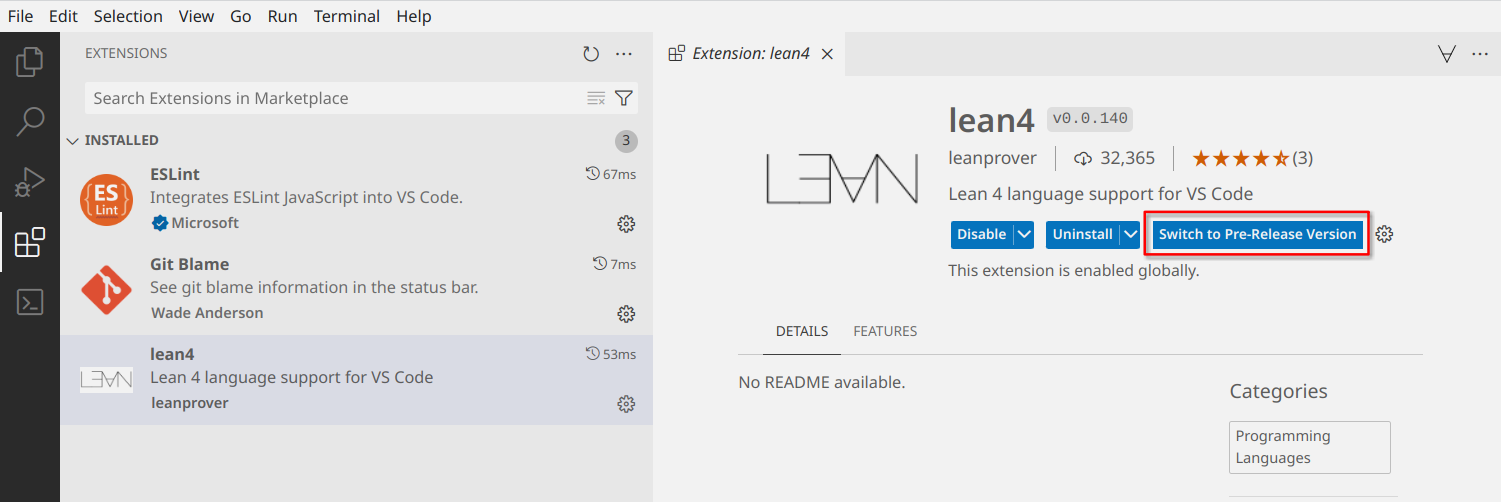Open the Disable dropdown arrow
1501x502 pixels.
click(x=1023, y=234)
